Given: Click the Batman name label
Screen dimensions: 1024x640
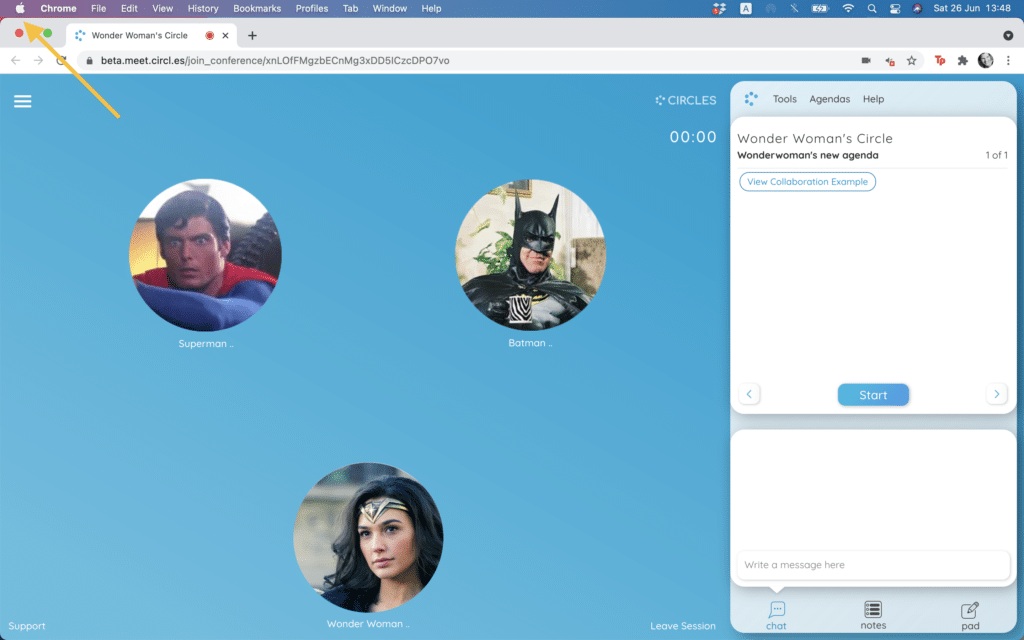Looking at the screenshot, I should (530, 343).
